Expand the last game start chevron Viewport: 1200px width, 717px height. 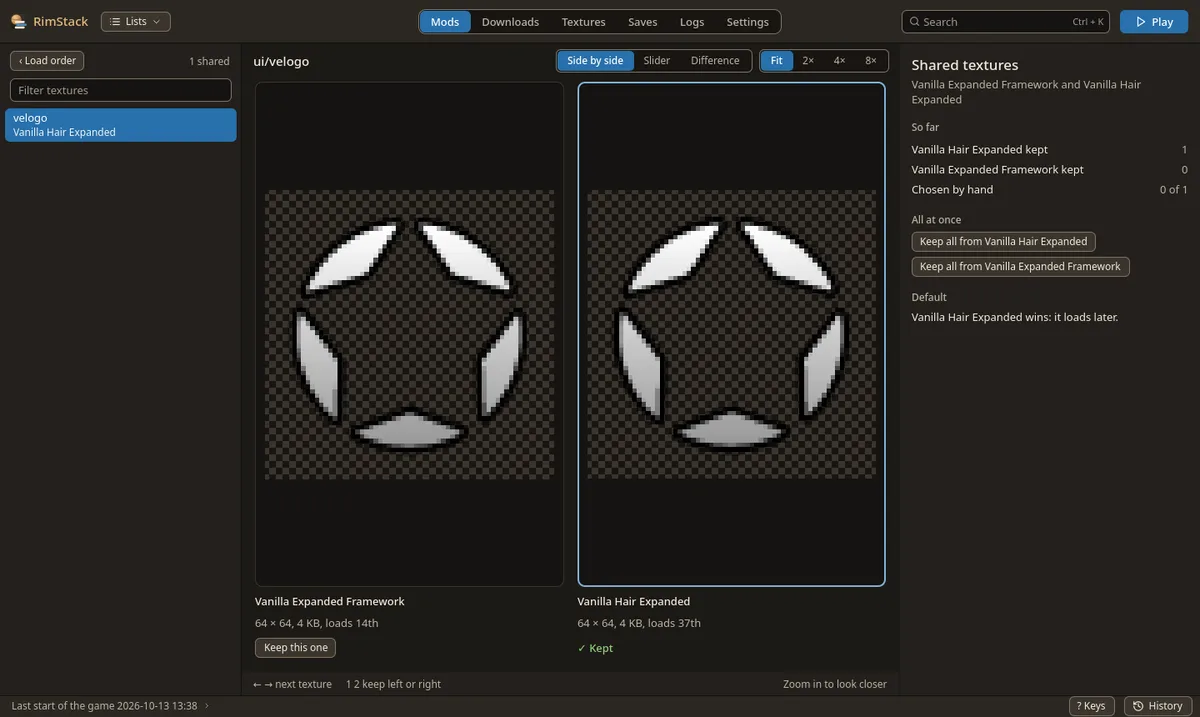(x=207, y=706)
